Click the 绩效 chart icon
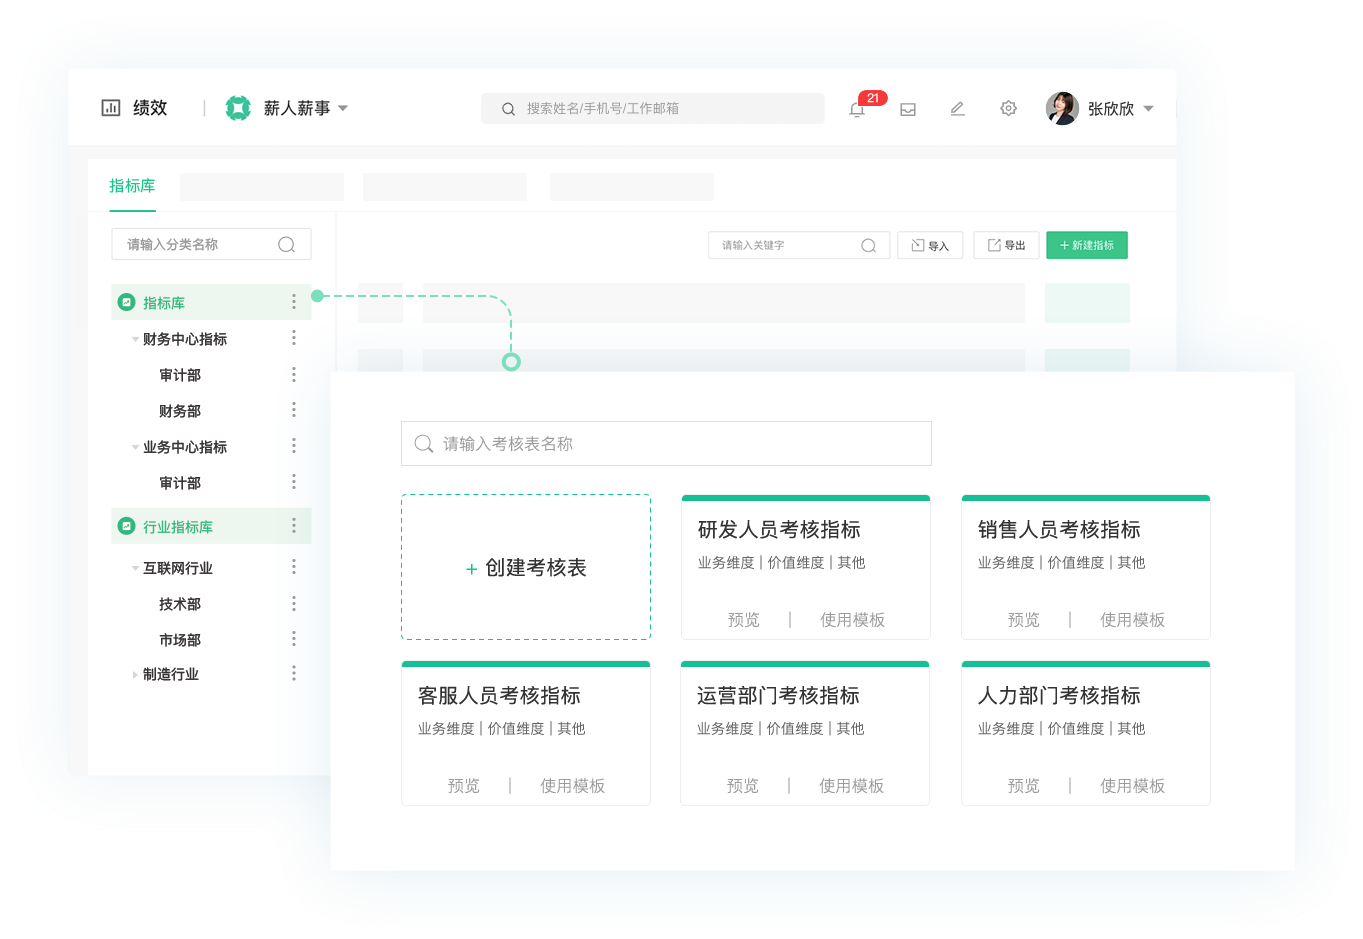Viewport: 1363px width, 939px height. pyautogui.click(x=111, y=108)
